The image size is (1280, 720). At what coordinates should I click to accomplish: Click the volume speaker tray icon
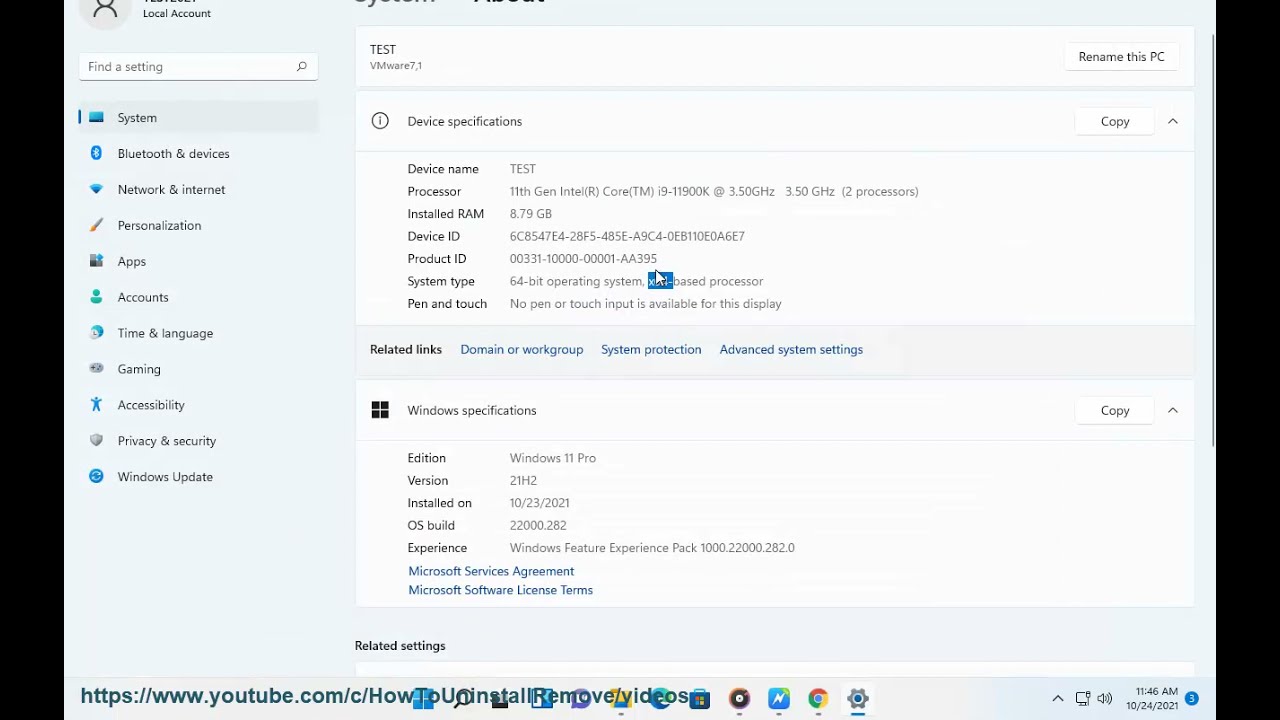[x=1105, y=699]
